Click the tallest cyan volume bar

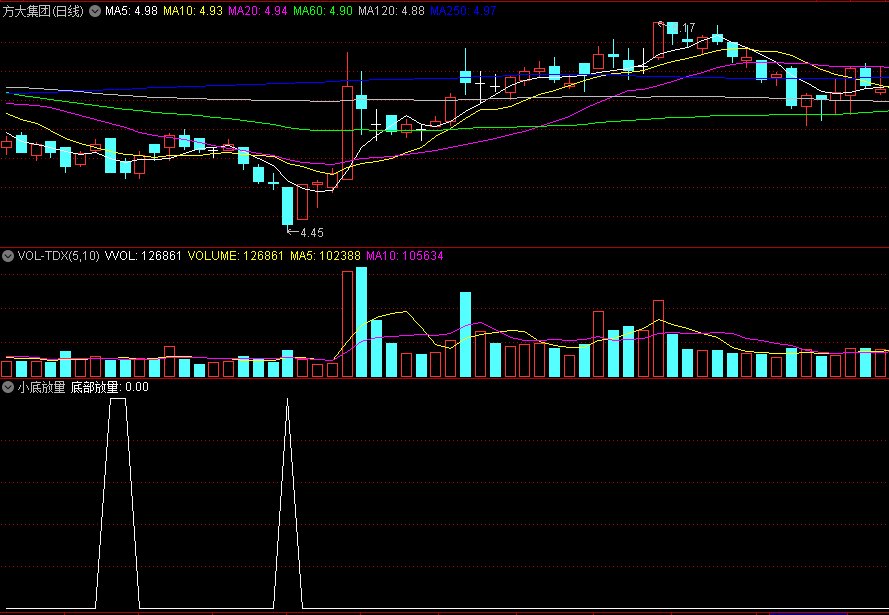[x=361, y=322]
